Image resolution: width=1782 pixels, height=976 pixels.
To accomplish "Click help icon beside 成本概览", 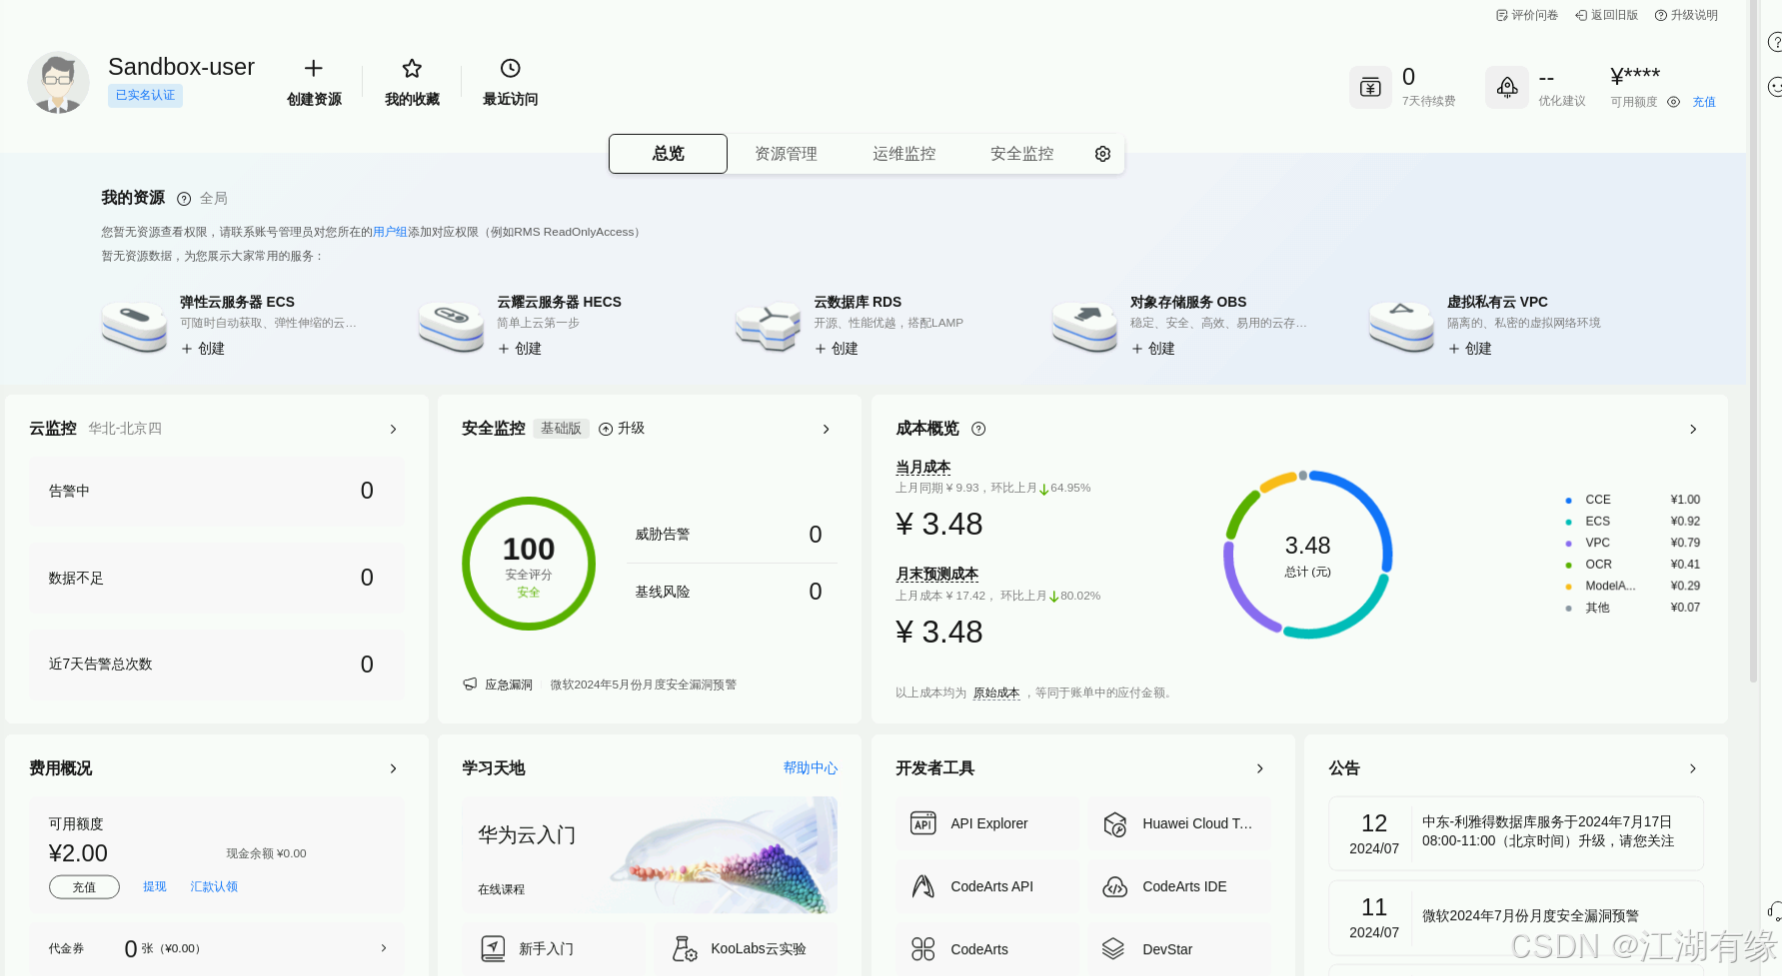I will pyautogui.click(x=978, y=429).
